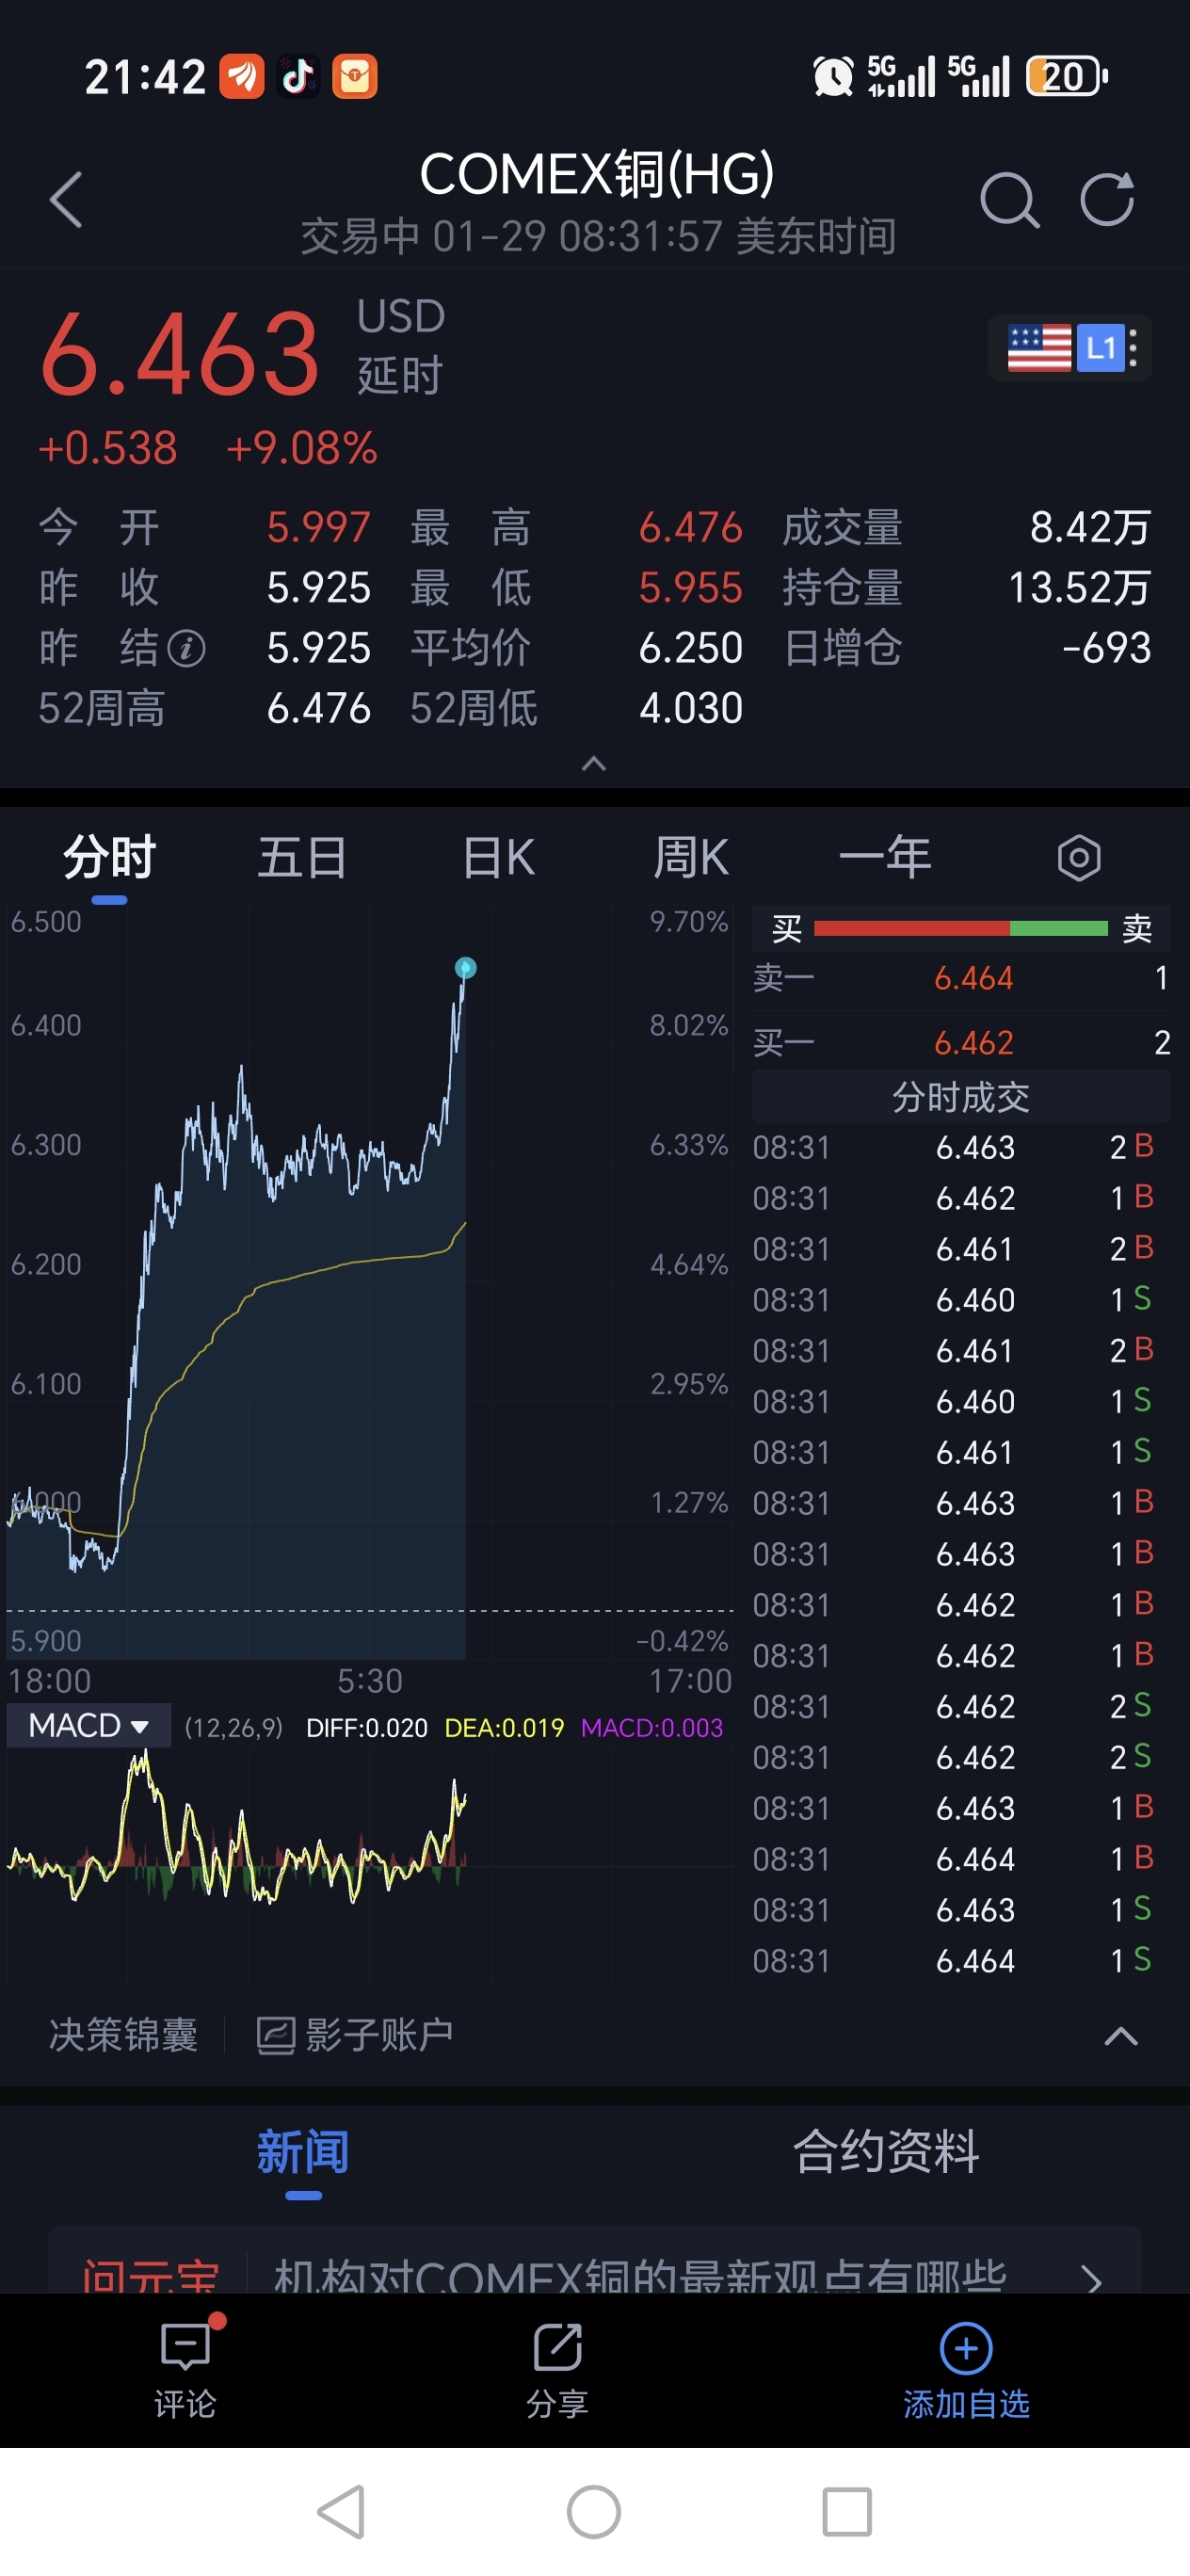Tap DEA:0.019 indicator value
Viewport: 1190px width, 2576px height.
504,1728
